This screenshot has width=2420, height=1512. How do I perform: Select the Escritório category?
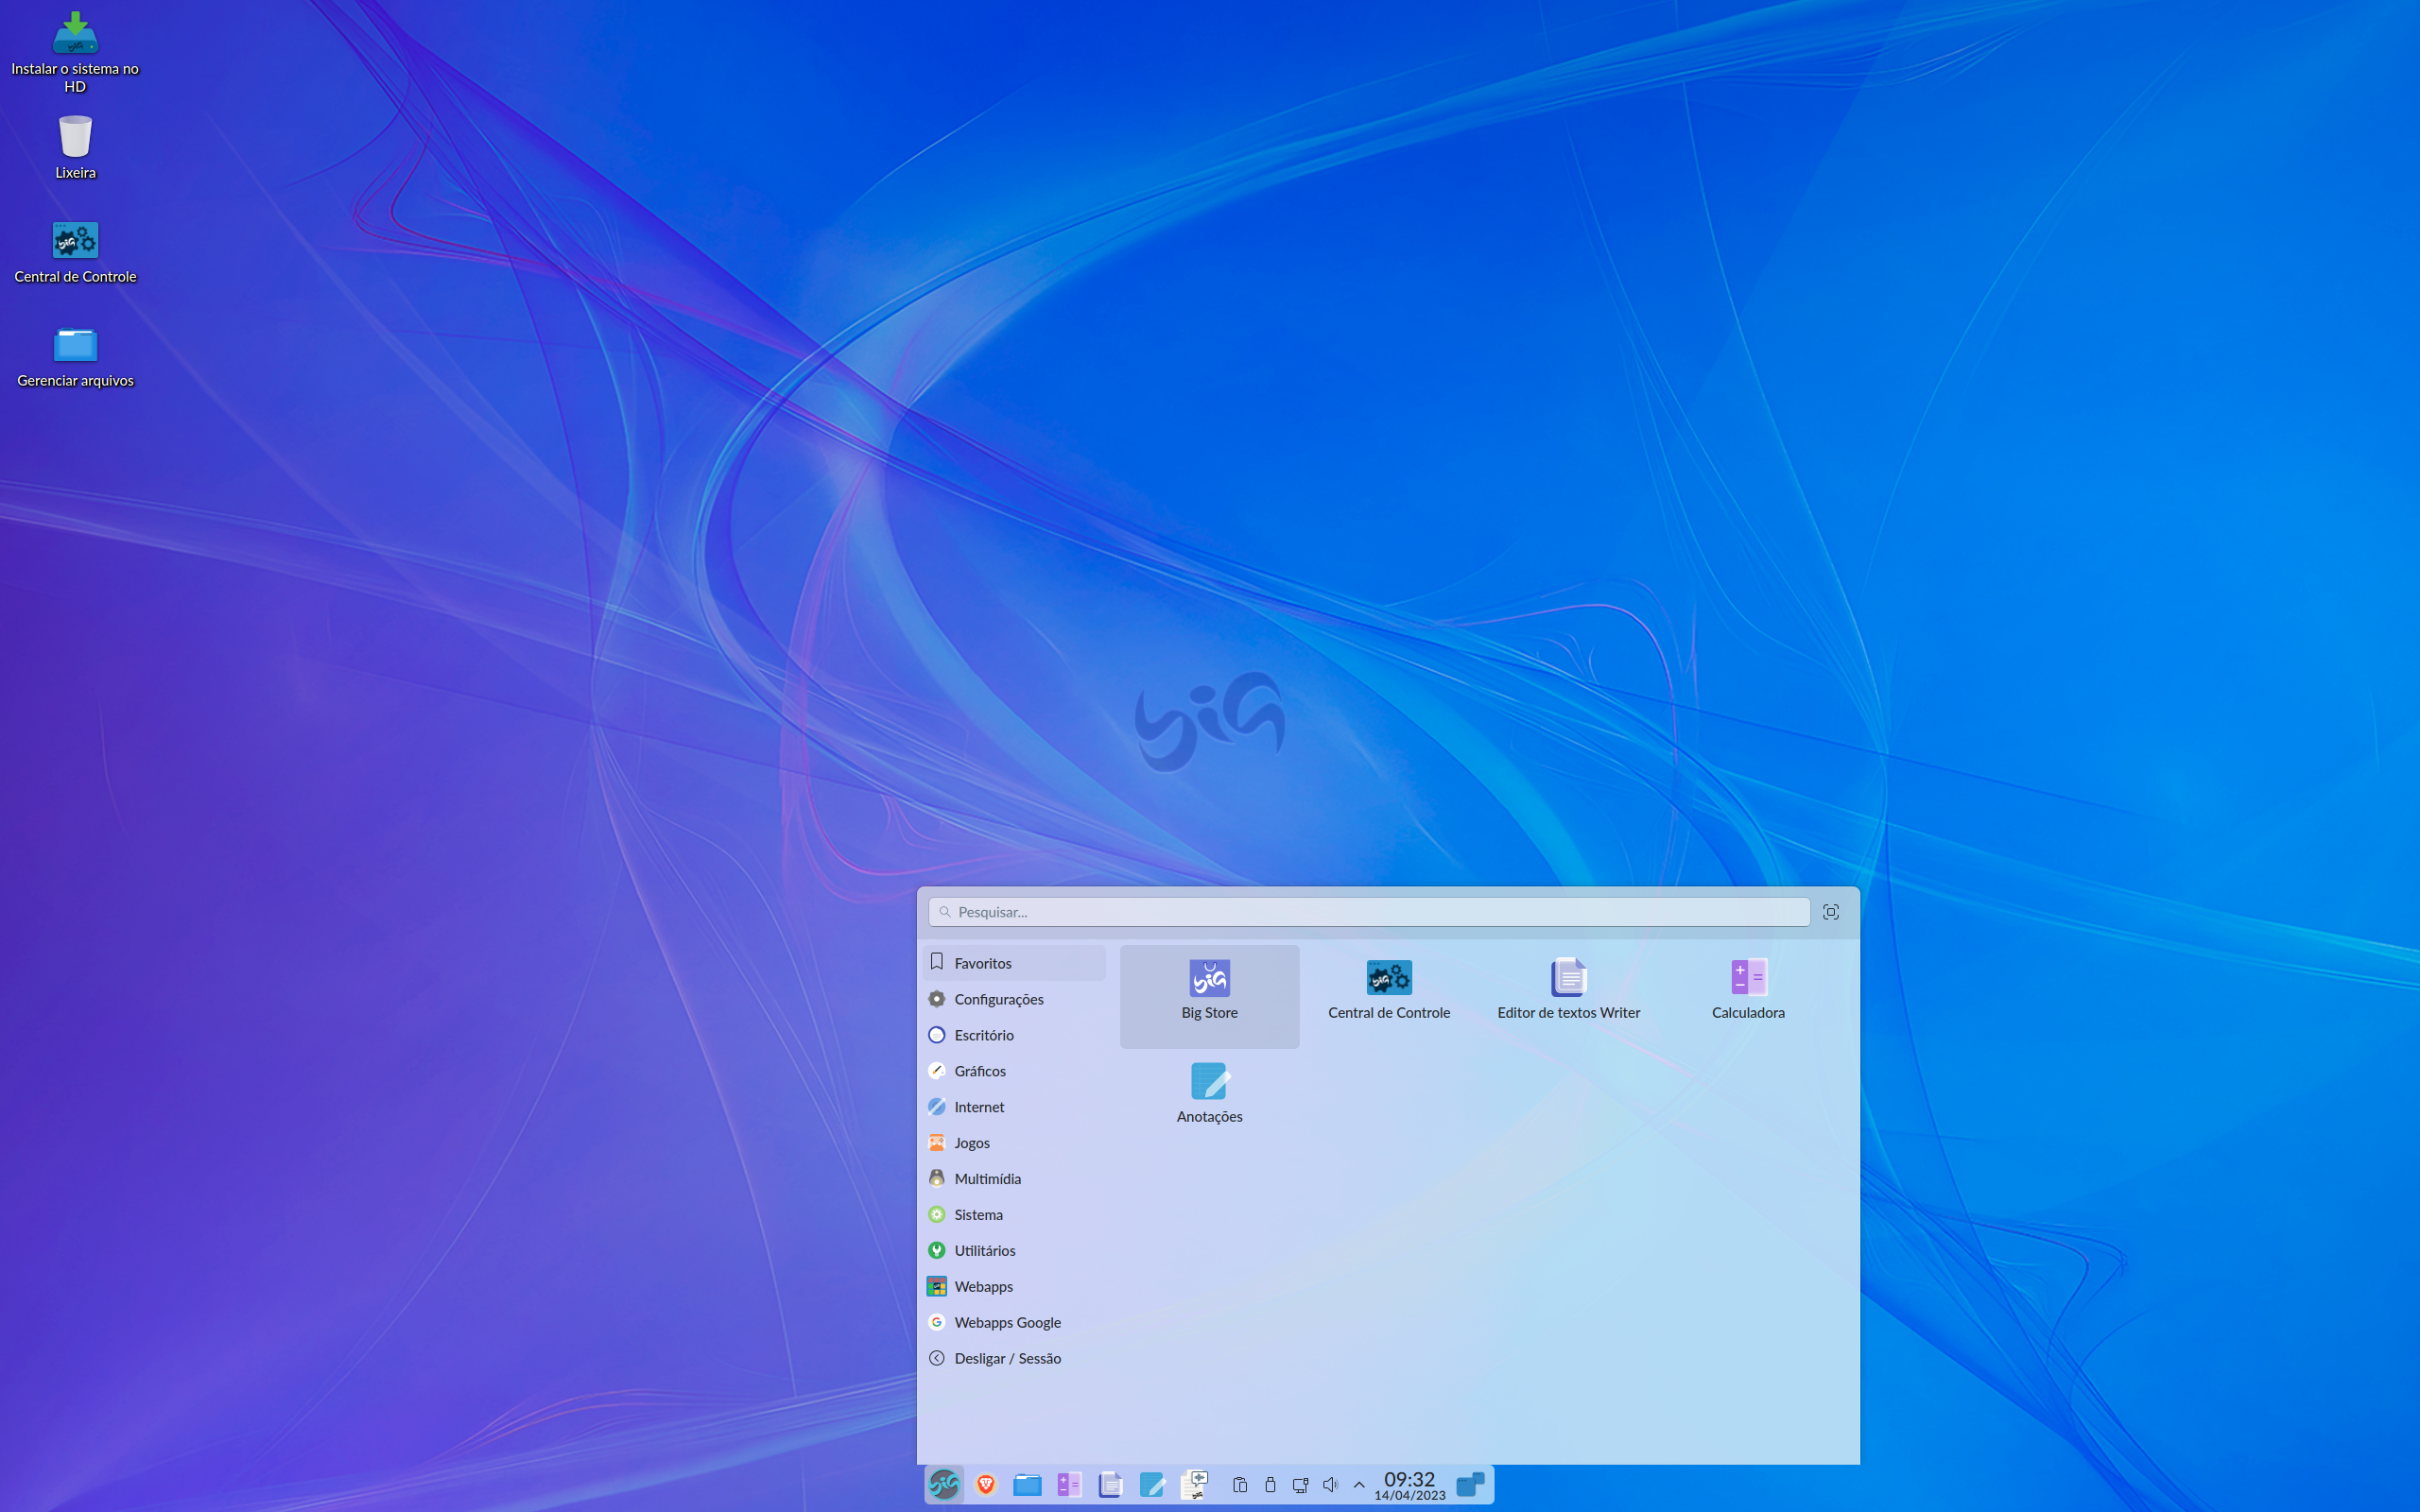click(x=1014, y=1035)
